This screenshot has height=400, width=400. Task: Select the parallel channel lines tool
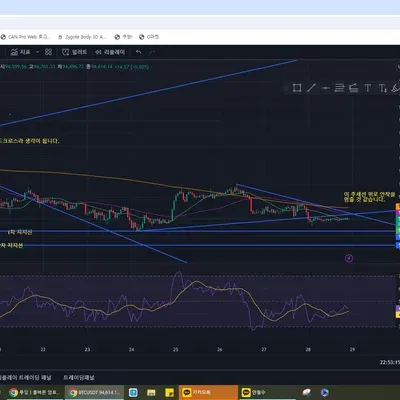pos(339,88)
